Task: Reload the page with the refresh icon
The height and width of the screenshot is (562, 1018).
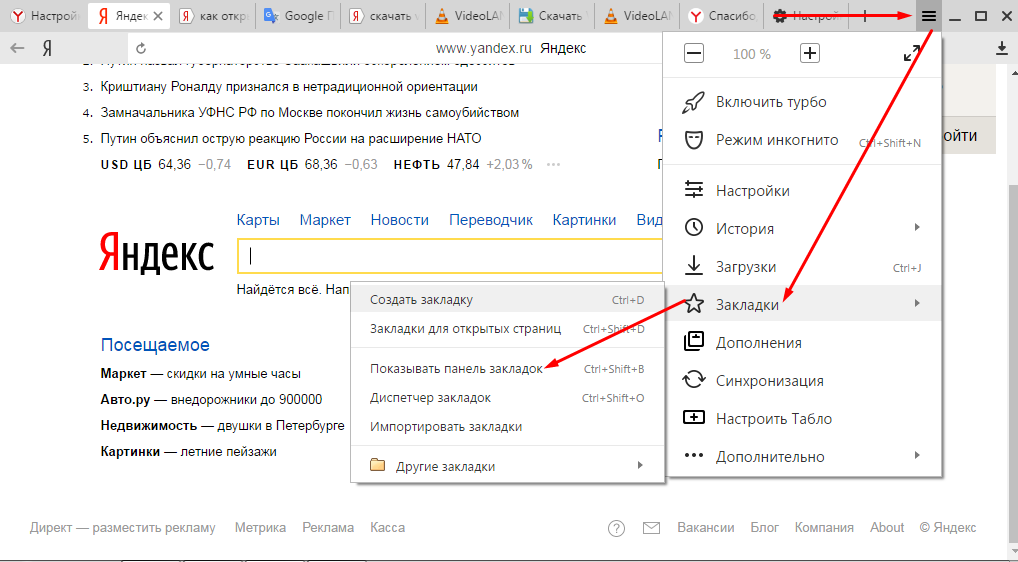Action: [x=141, y=48]
